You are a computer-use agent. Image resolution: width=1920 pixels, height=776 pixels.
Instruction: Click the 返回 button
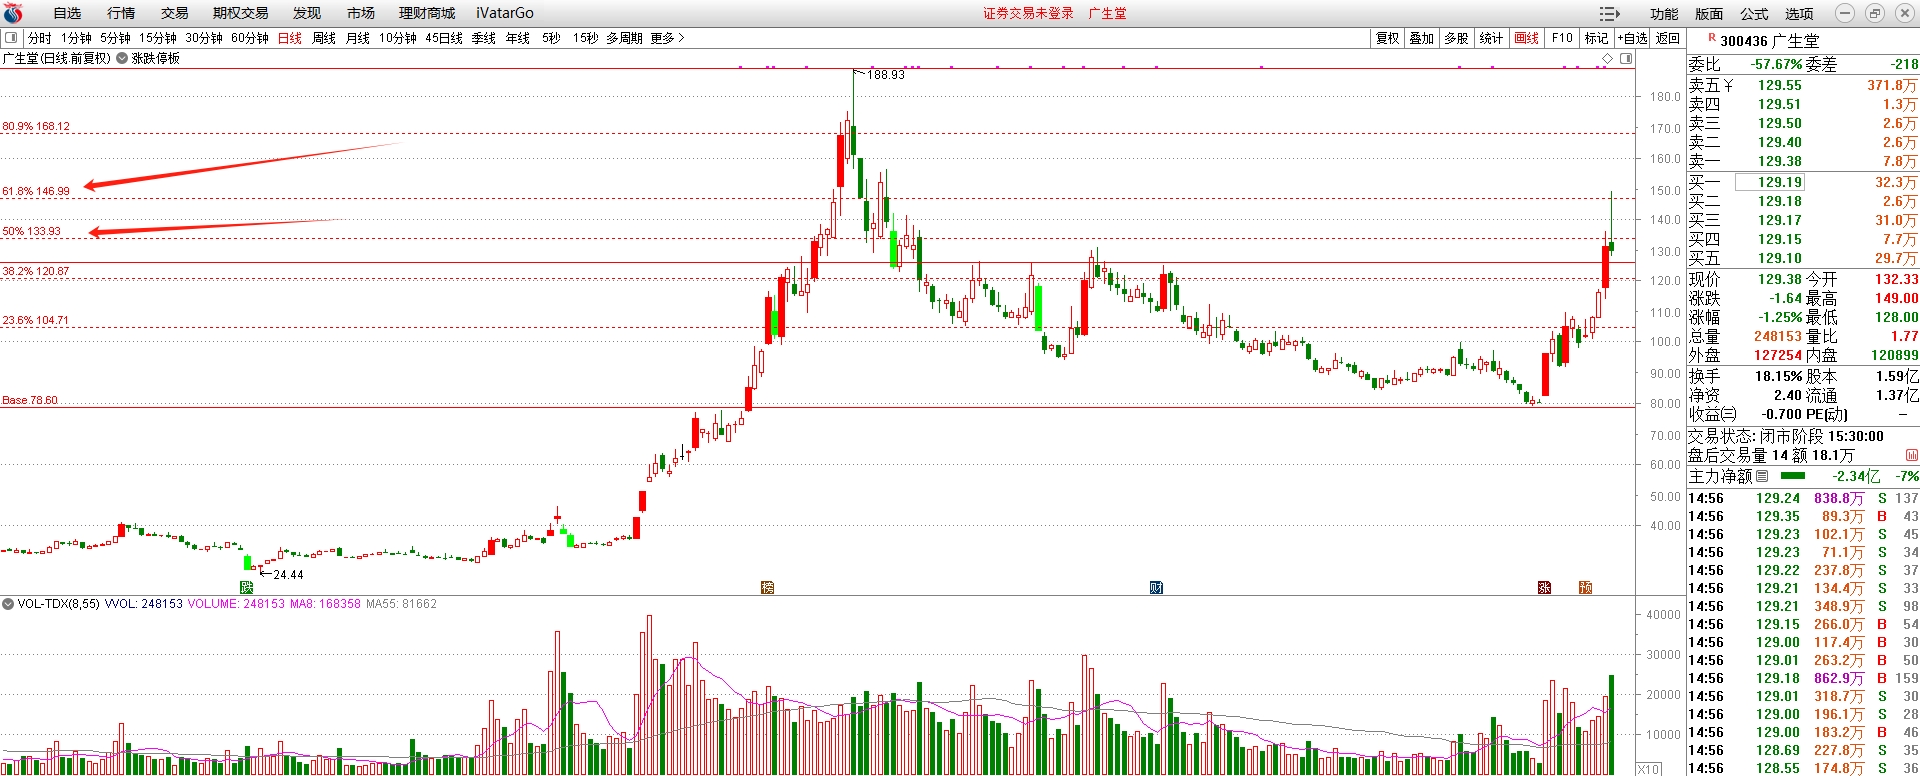(1668, 38)
